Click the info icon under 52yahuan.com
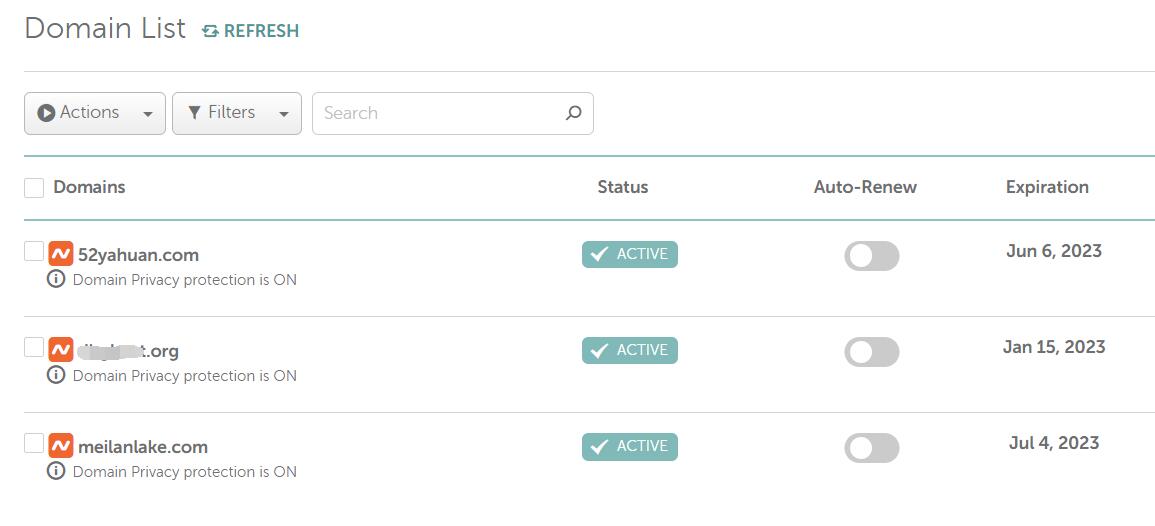Viewport: 1155px width, 526px height. (x=56, y=279)
